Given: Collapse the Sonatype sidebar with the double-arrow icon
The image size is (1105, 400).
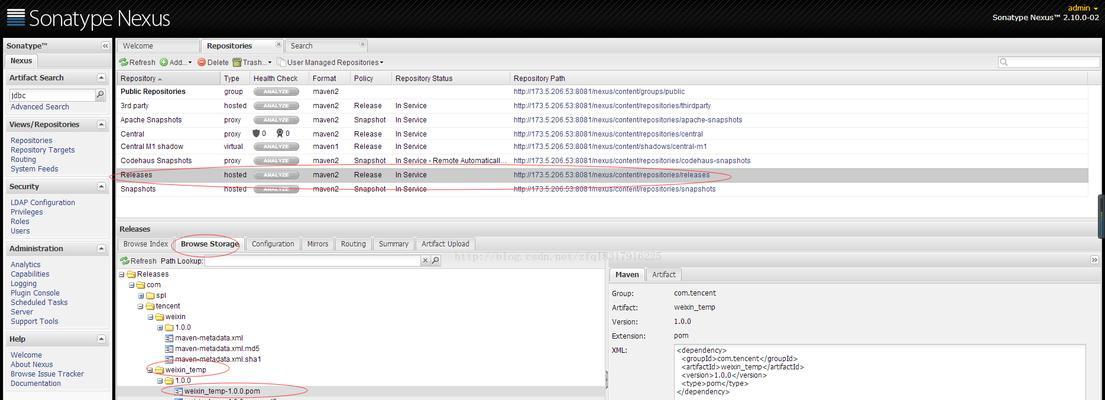Looking at the screenshot, I should (x=105, y=46).
